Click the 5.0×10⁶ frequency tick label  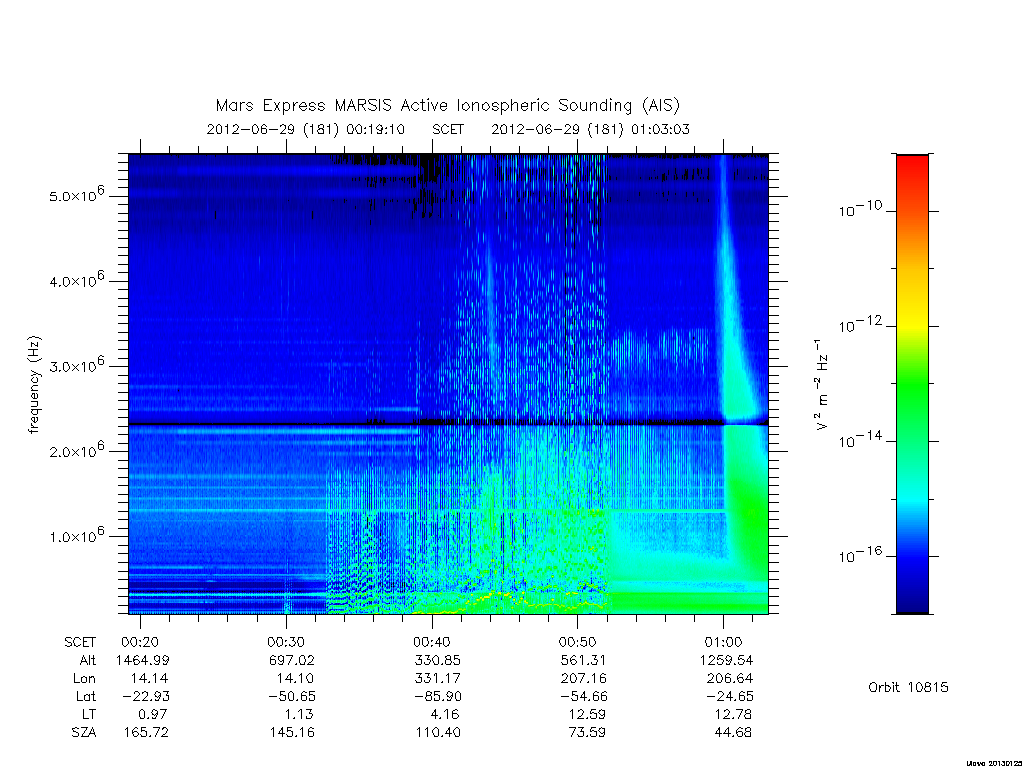coord(76,195)
